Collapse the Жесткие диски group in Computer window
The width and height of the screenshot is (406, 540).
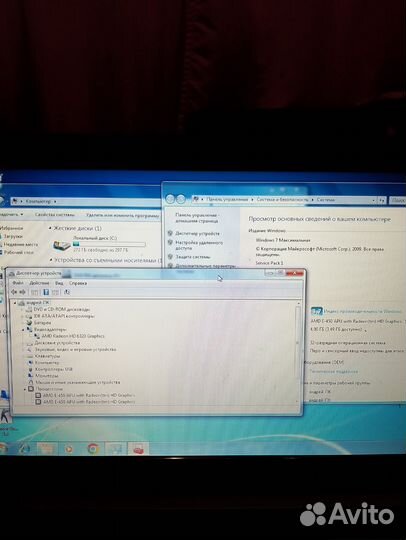click(50, 228)
